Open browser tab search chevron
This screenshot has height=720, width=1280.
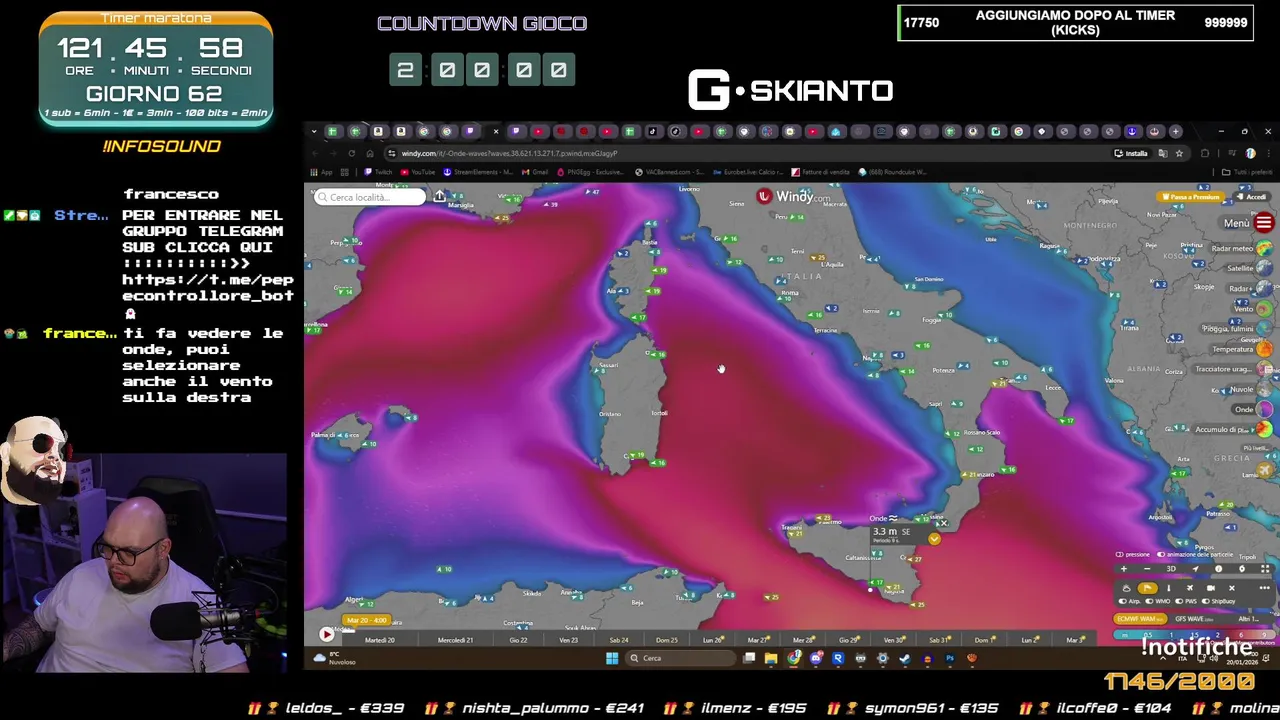[313, 131]
